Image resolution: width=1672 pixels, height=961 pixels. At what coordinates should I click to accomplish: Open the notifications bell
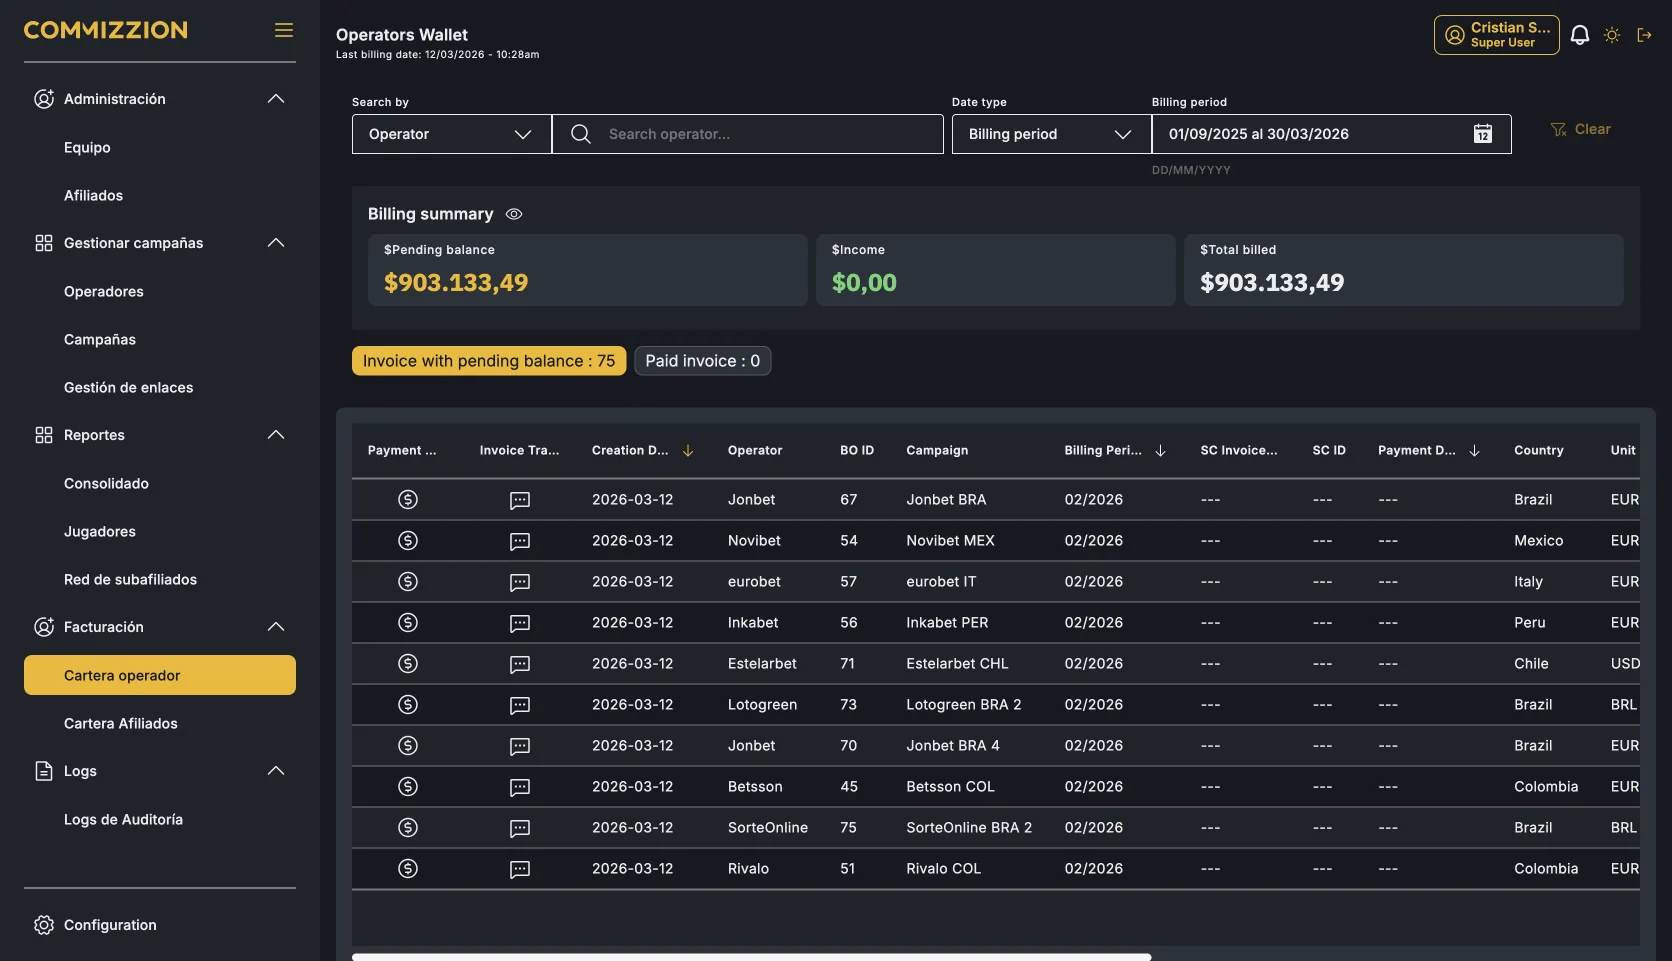pyautogui.click(x=1580, y=35)
